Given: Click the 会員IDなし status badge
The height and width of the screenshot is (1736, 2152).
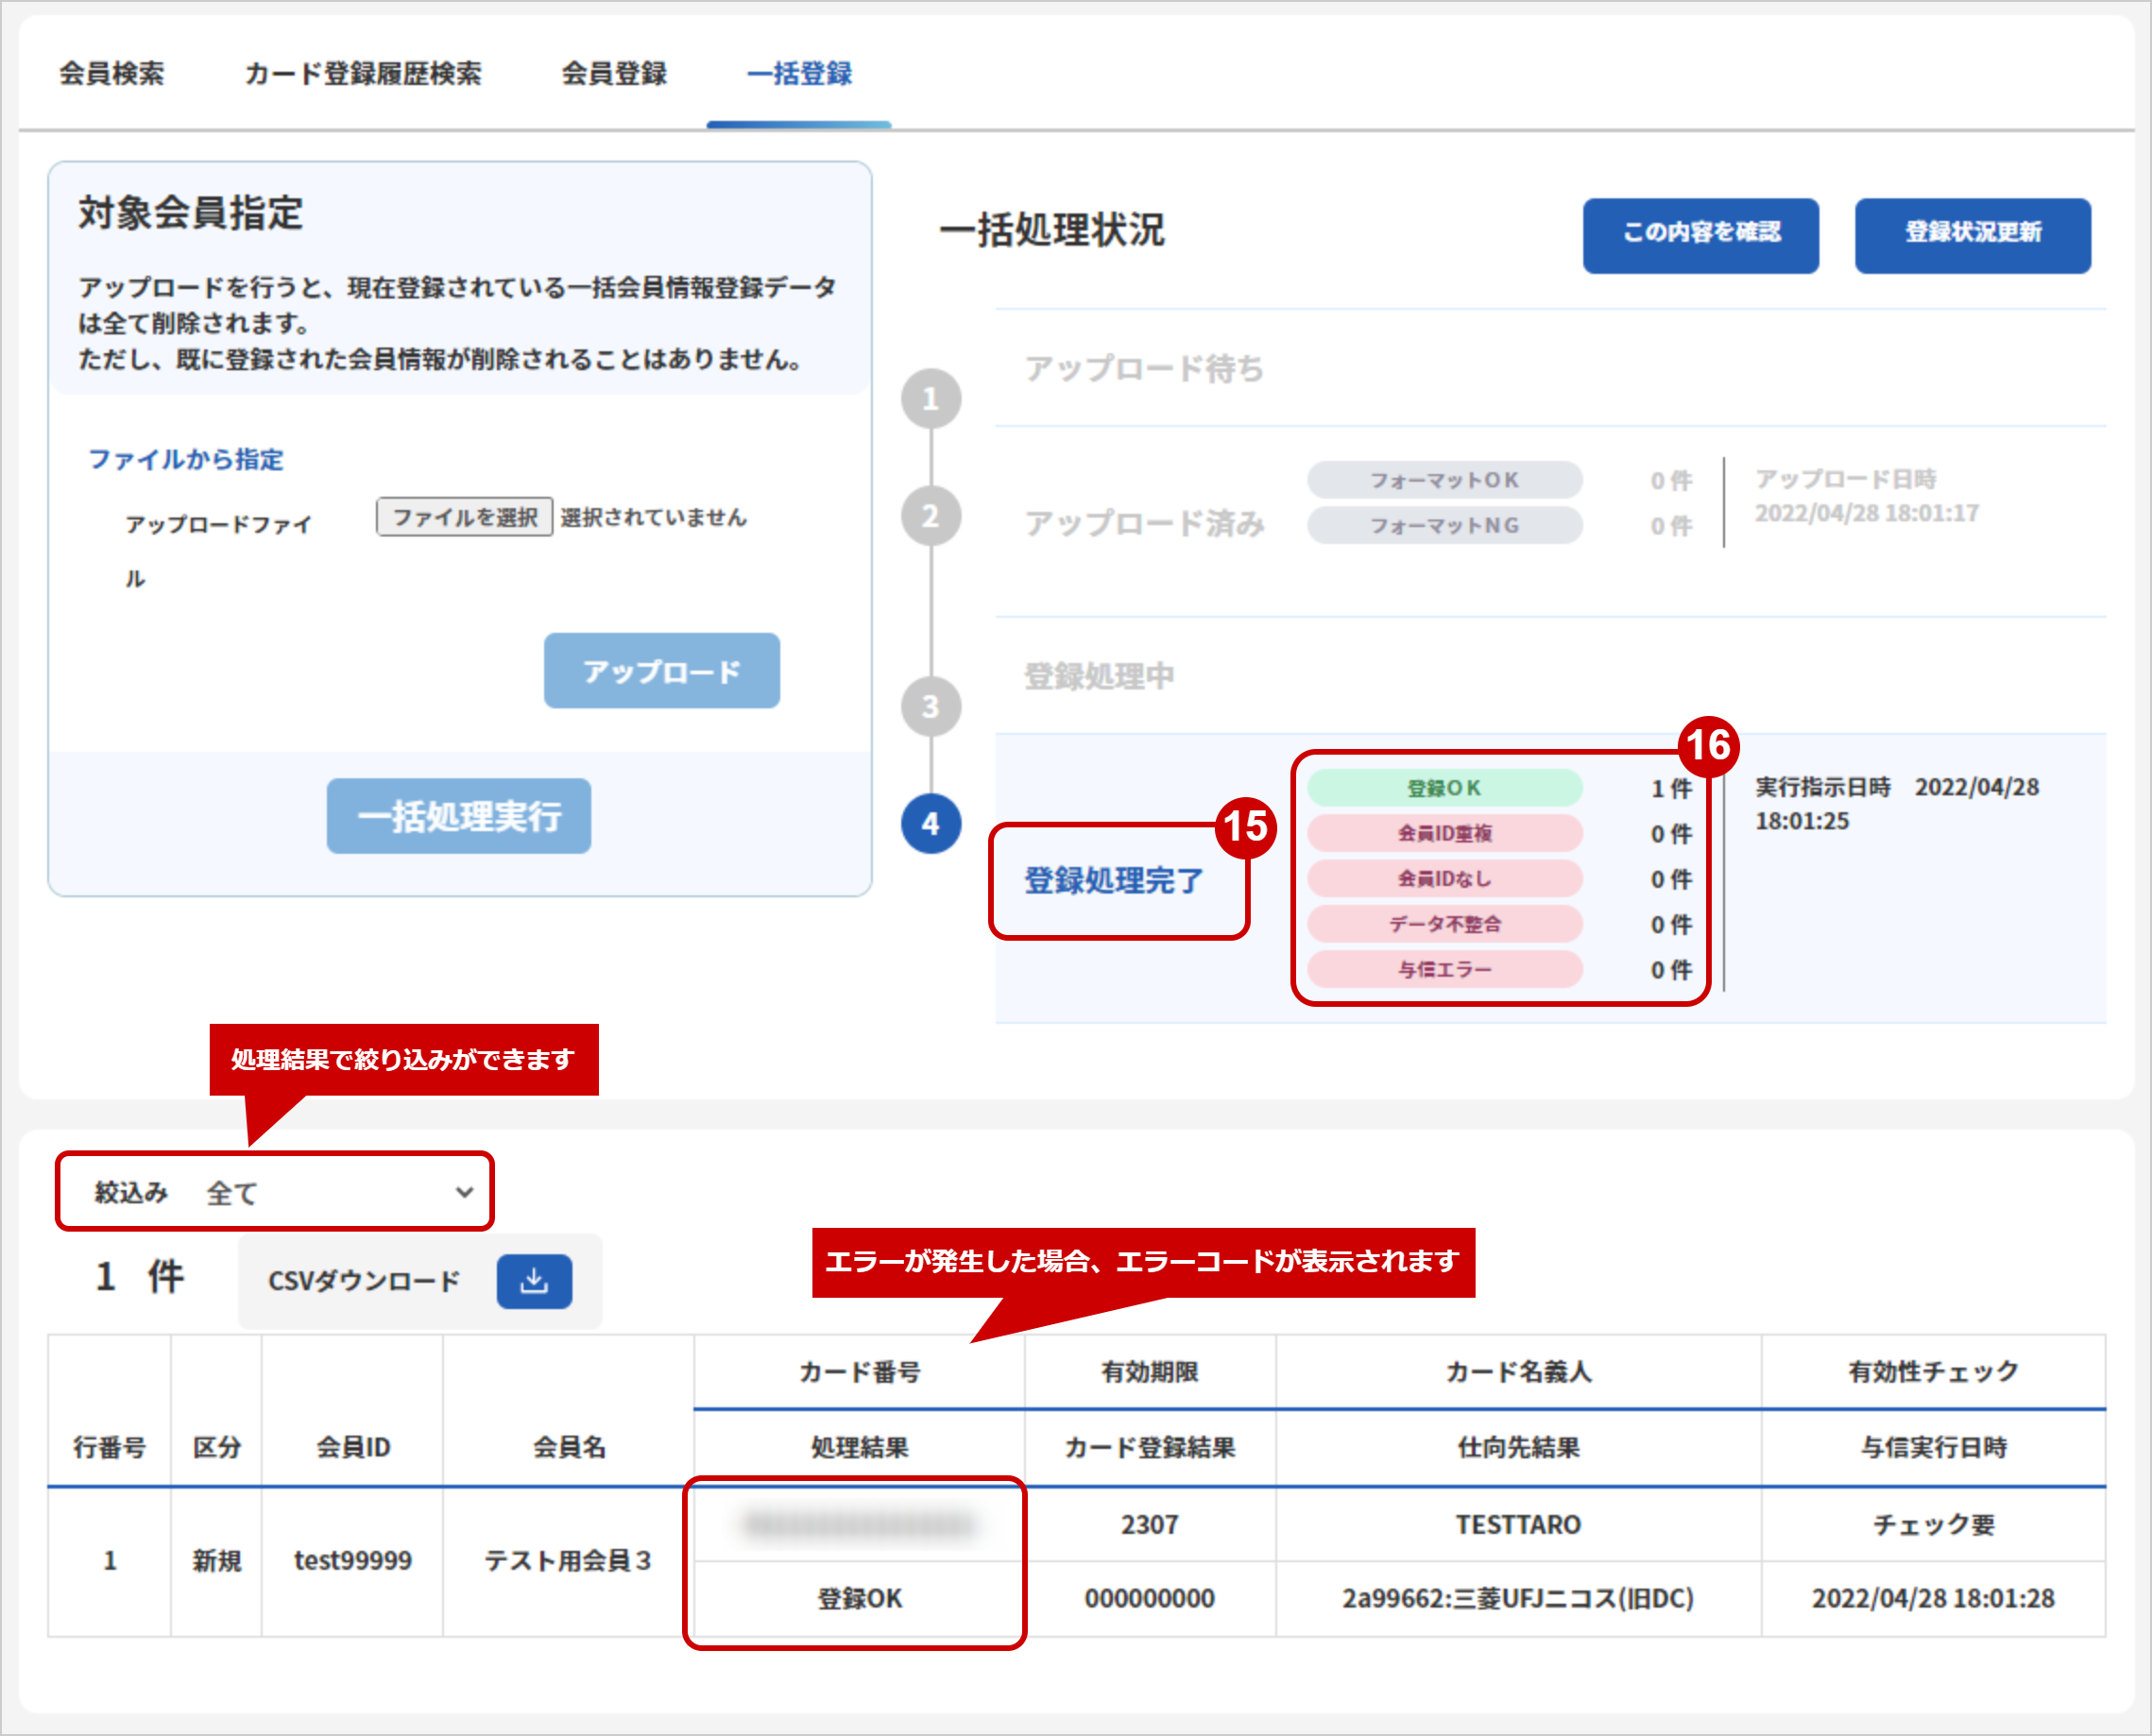Looking at the screenshot, I should tap(1445, 879).
